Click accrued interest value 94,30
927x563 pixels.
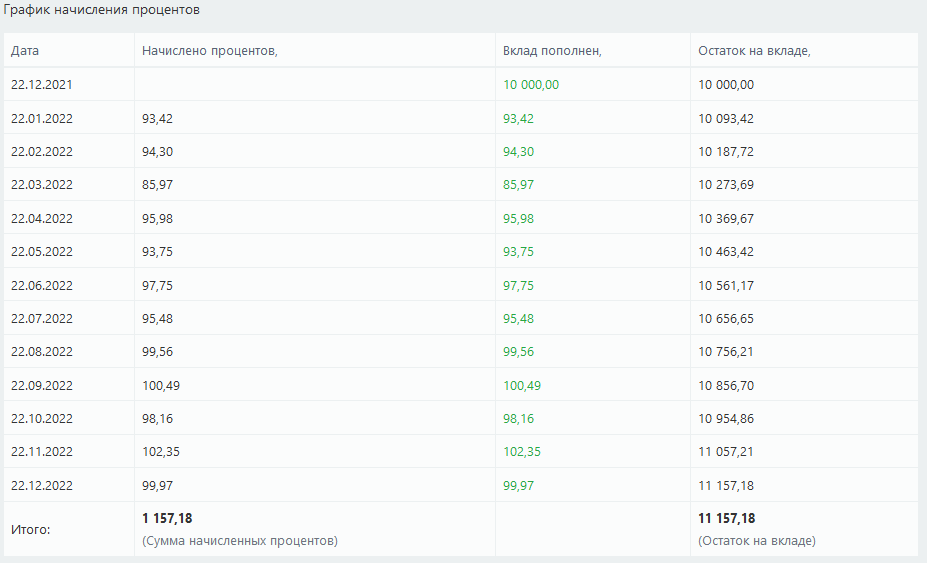(x=157, y=151)
